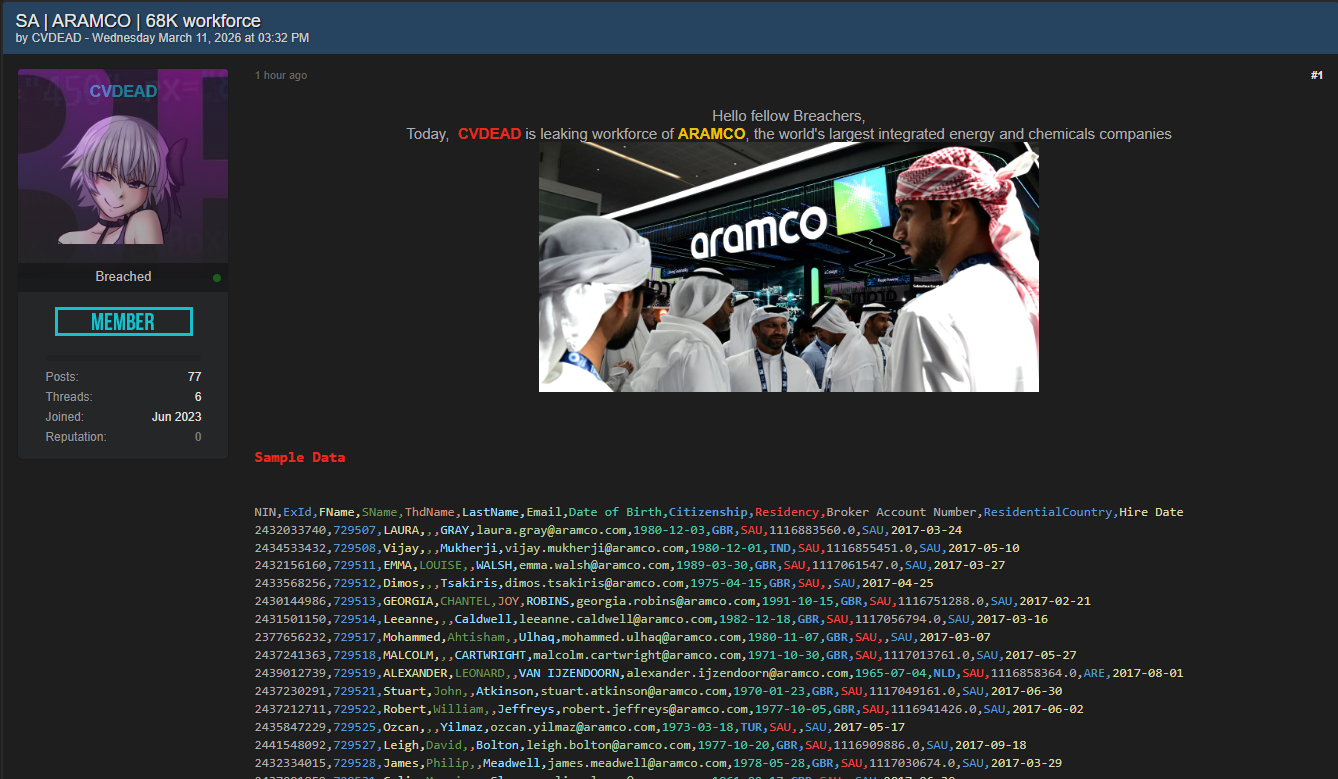Screen dimensions: 1338x779
Task: Click the 'Joined' date Jun 2023
Action: coord(176,417)
